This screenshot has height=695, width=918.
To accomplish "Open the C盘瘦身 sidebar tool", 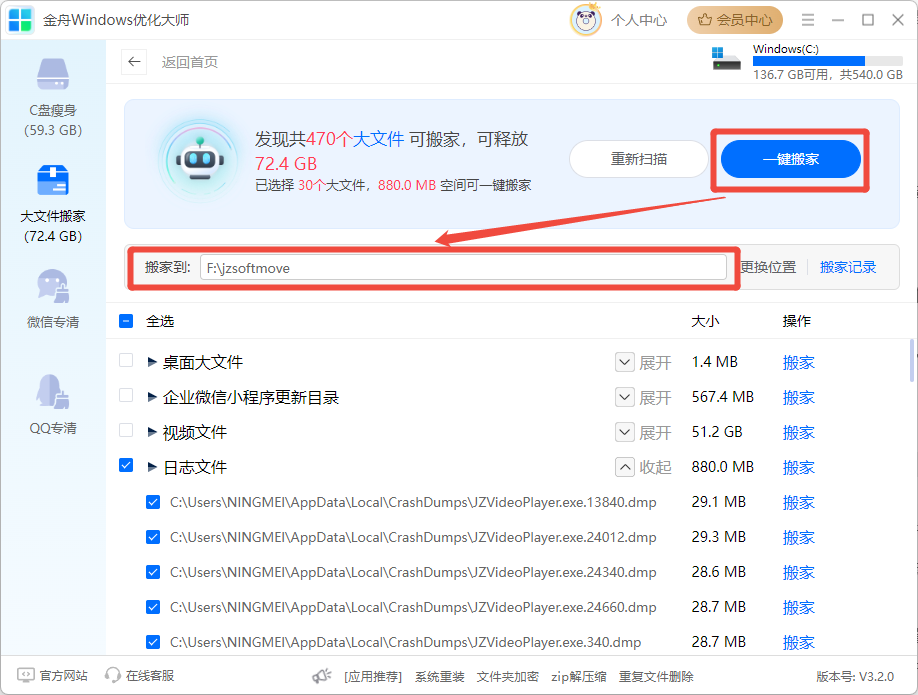I will point(53,97).
